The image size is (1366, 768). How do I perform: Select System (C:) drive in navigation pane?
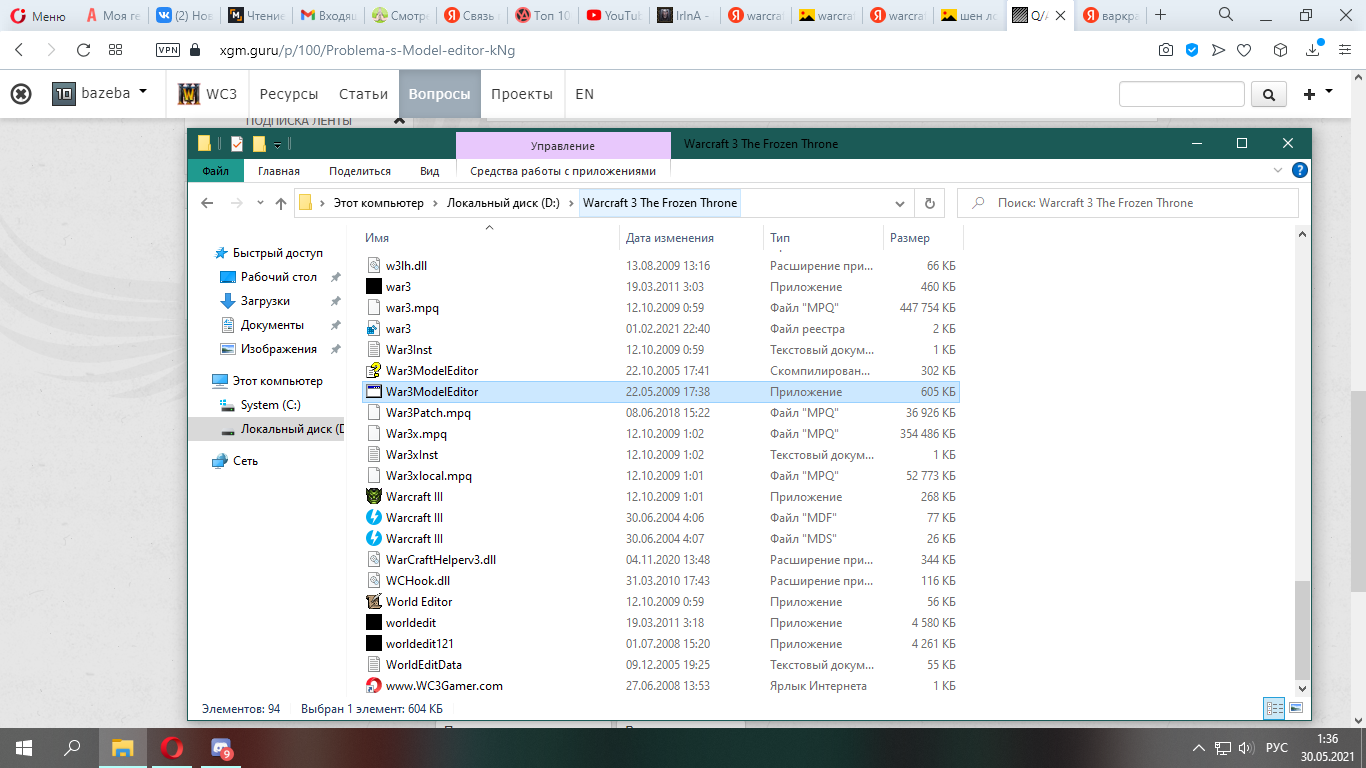pos(270,405)
